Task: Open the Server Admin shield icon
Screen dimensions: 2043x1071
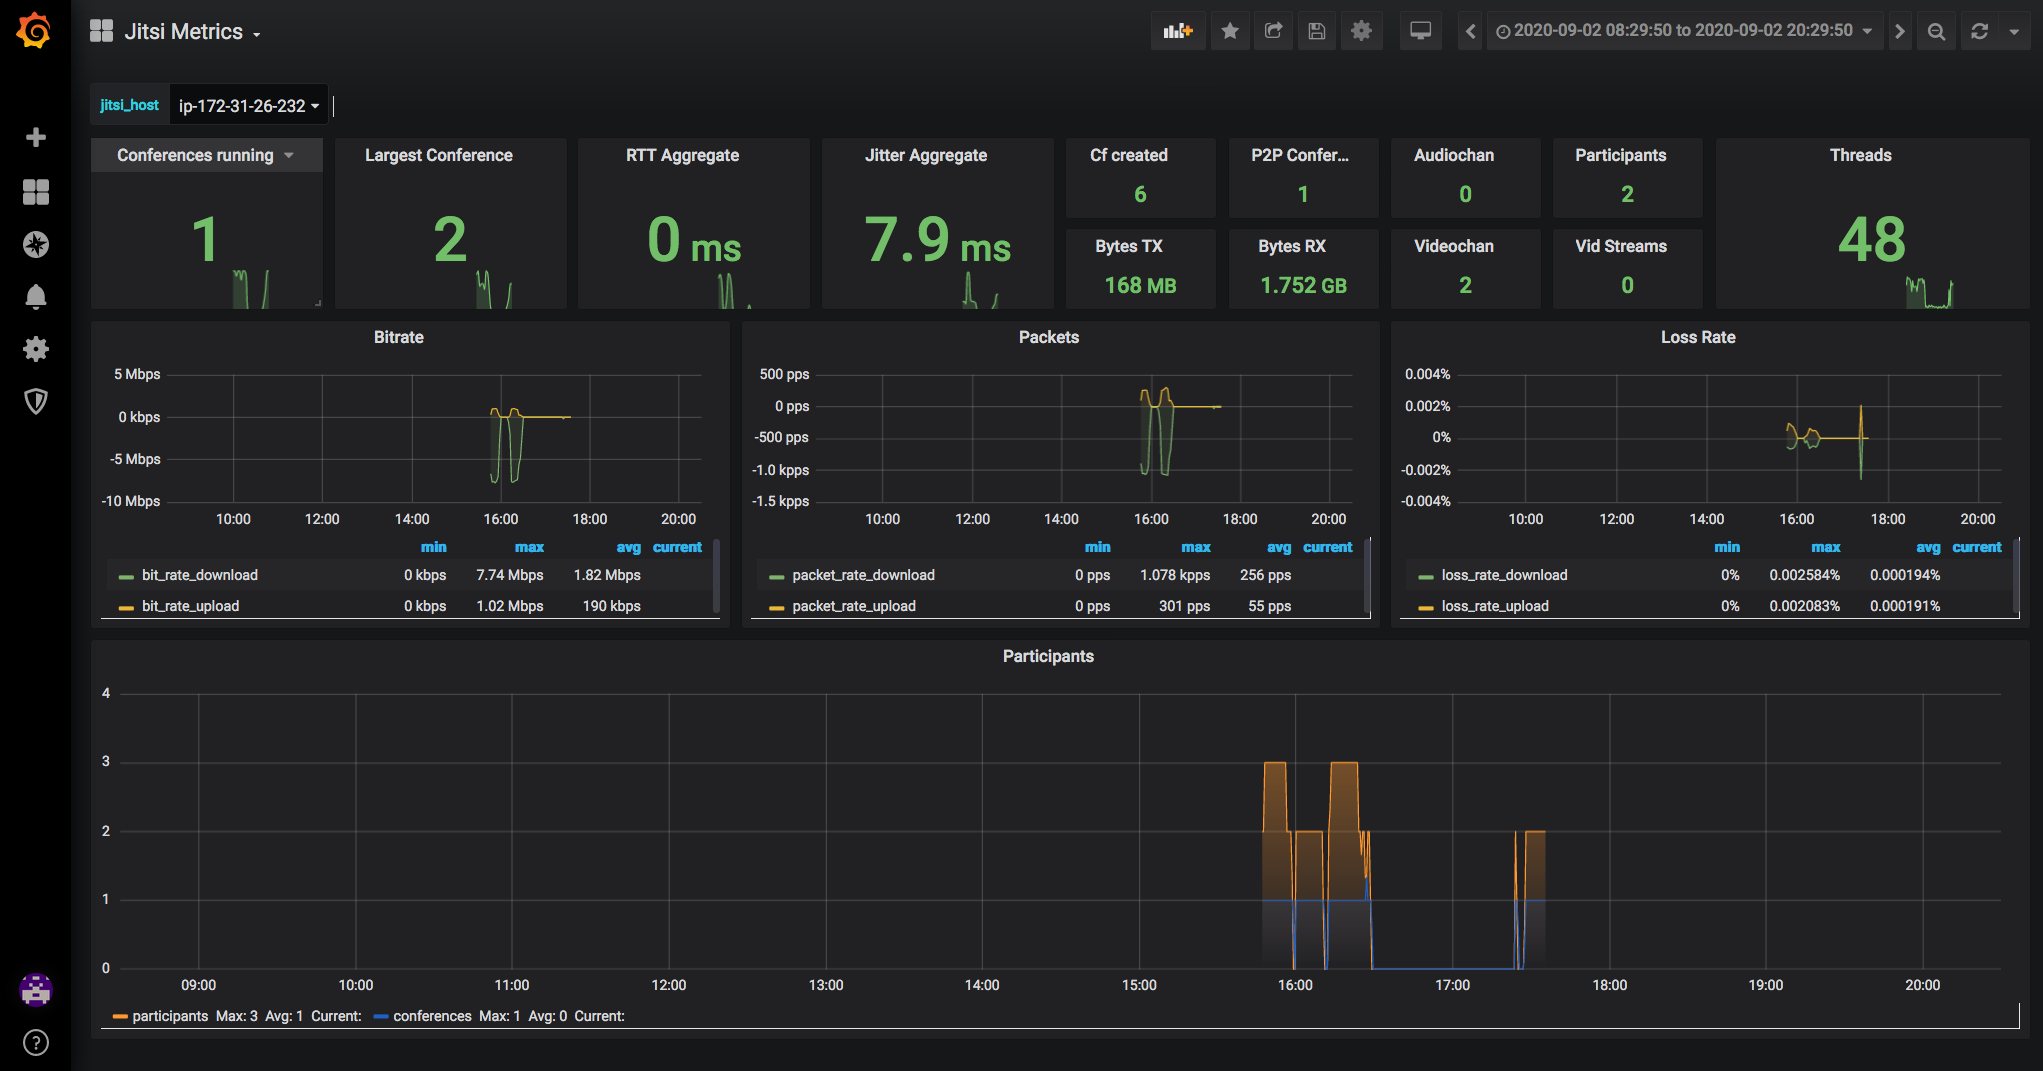Action: point(36,401)
